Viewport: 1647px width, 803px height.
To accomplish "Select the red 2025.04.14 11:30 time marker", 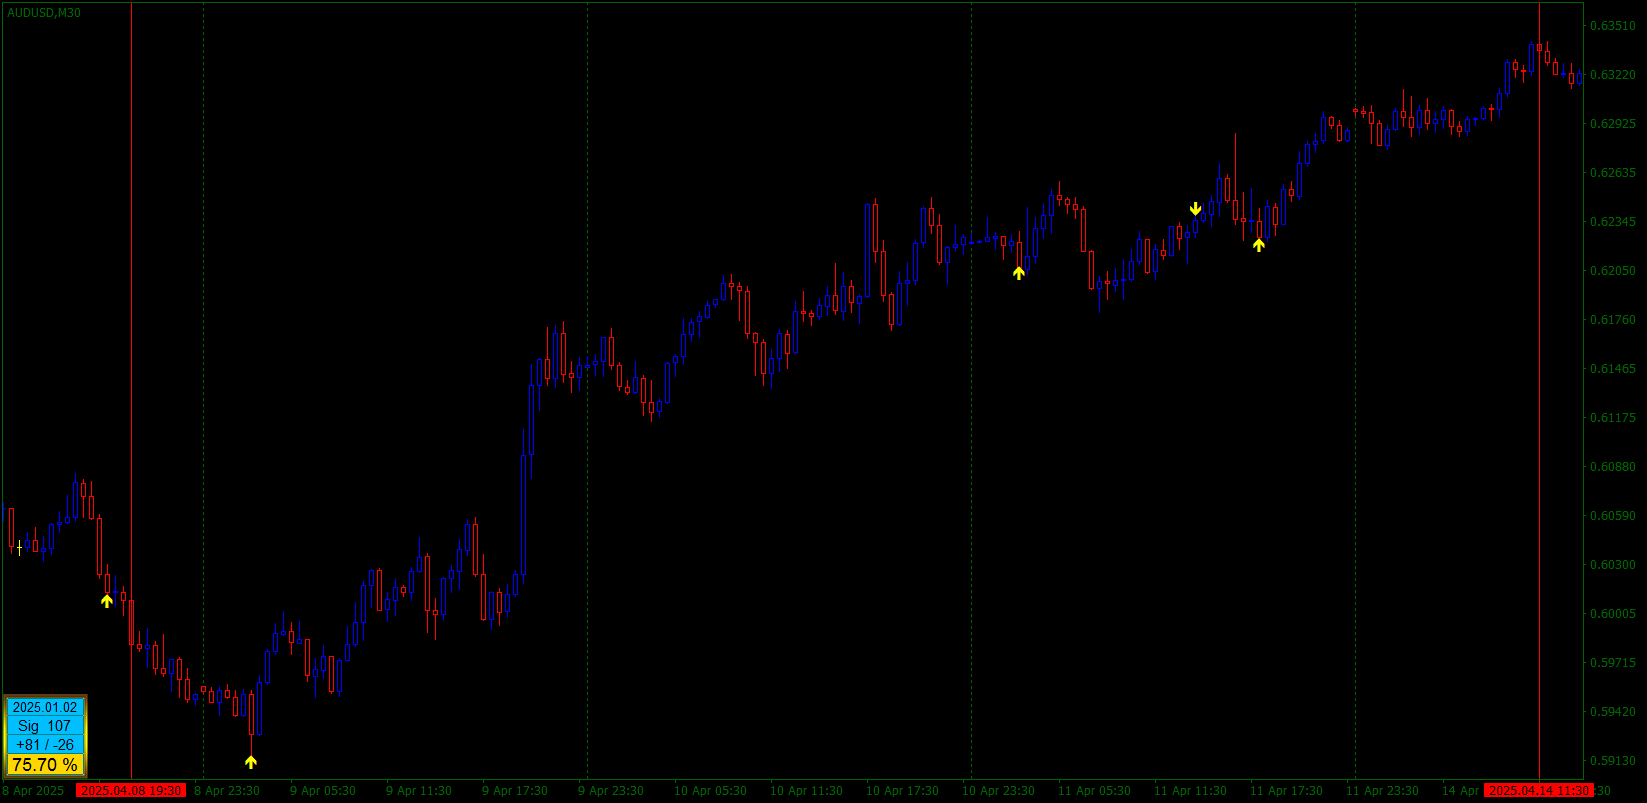I will (1538, 791).
